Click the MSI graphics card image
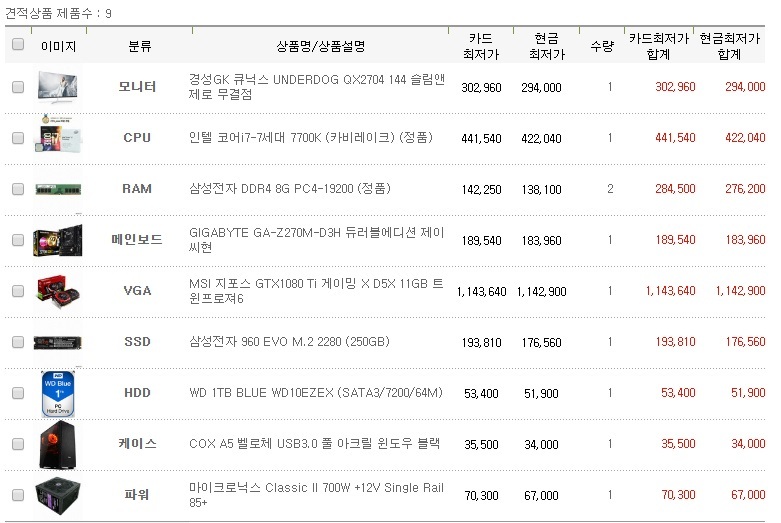 coord(58,290)
